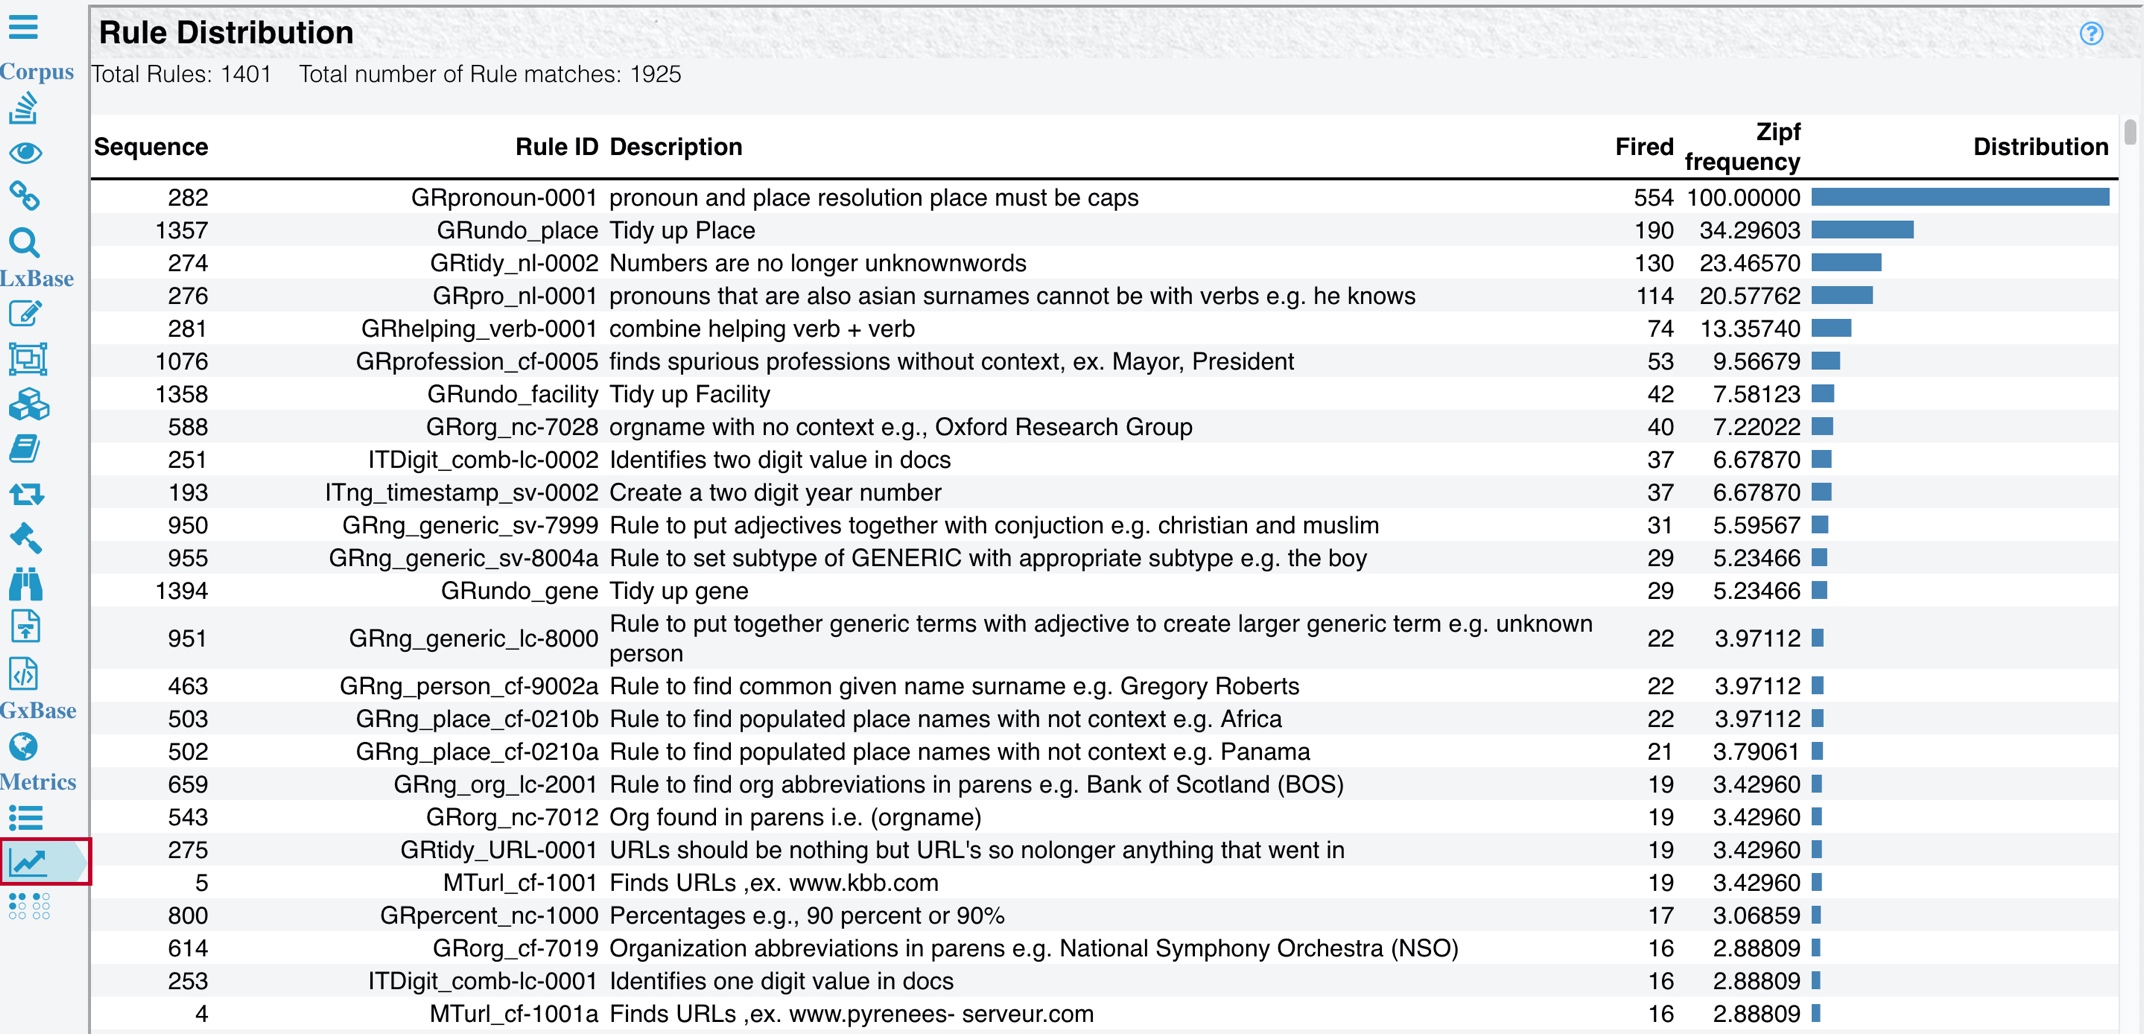The width and height of the screenshot is (2144, 1034).
Task: Open the magnifying glass search icon
Action: 25,242
